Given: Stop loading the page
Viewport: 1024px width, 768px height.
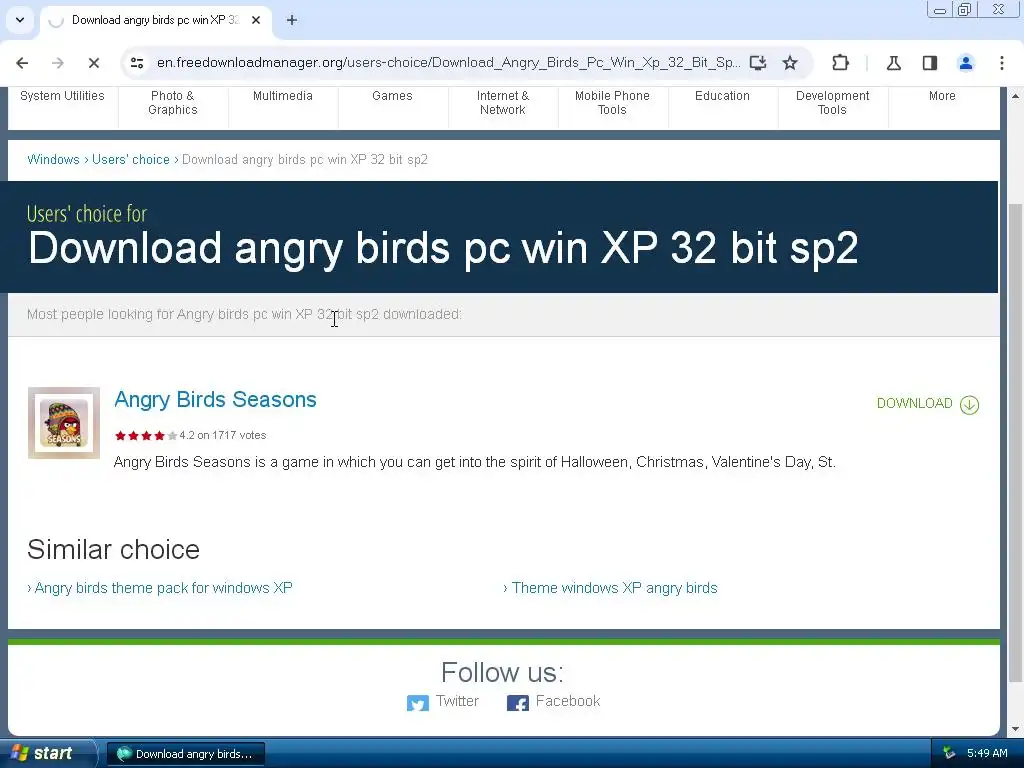Looking at the screenshot, I should pos(93,63).
